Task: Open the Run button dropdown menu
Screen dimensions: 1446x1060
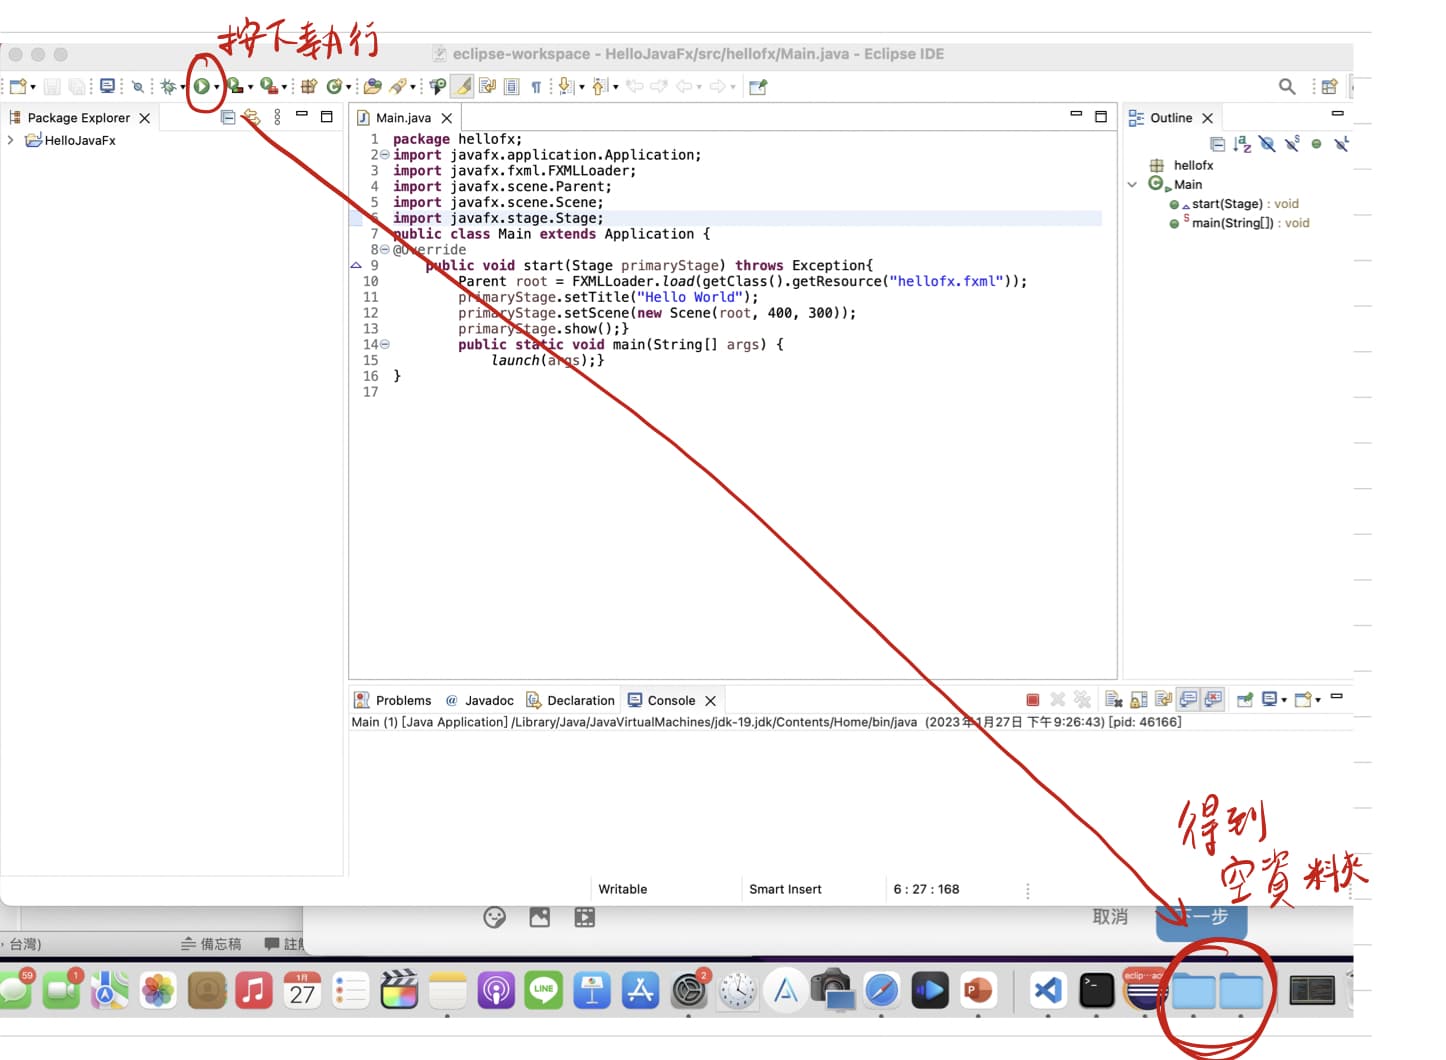Action: [x=218, y=87]
